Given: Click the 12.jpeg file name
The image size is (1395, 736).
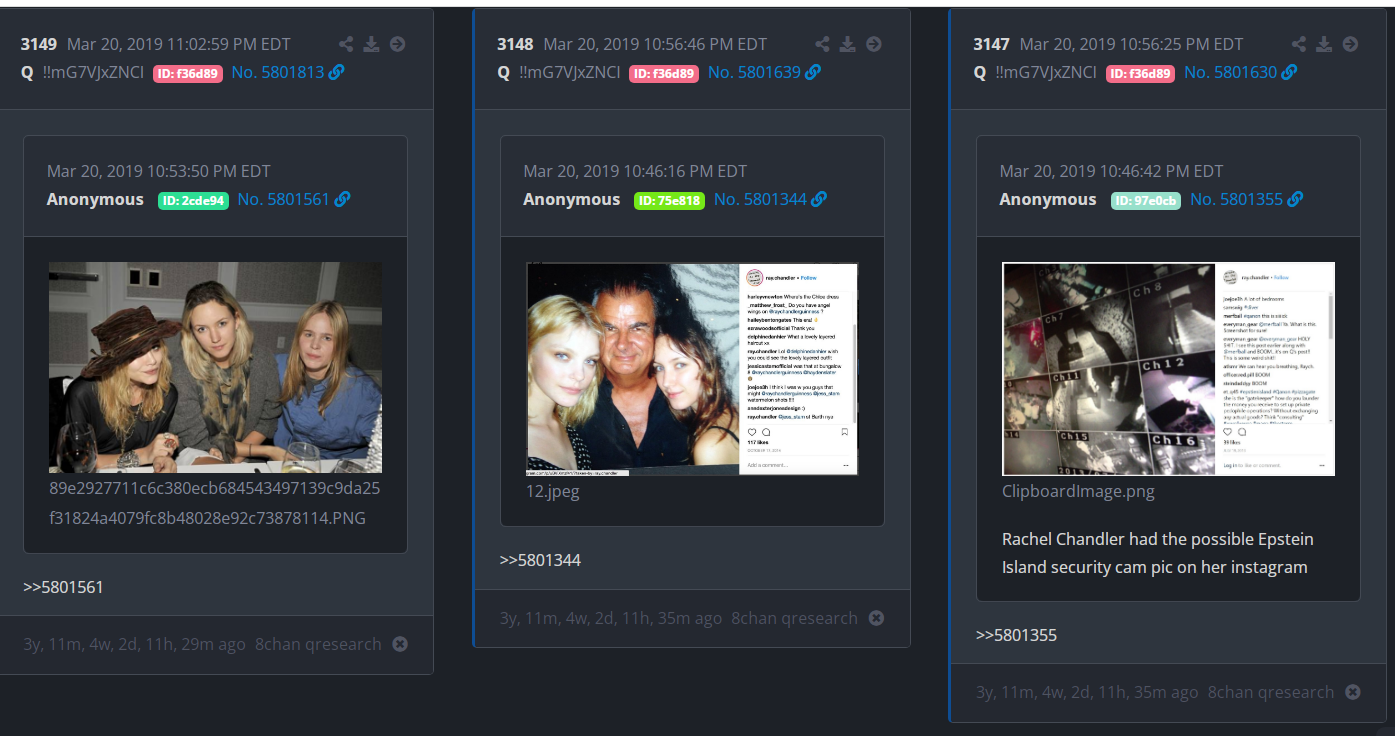Looking at the screenshot, I should tap(553, 491).
